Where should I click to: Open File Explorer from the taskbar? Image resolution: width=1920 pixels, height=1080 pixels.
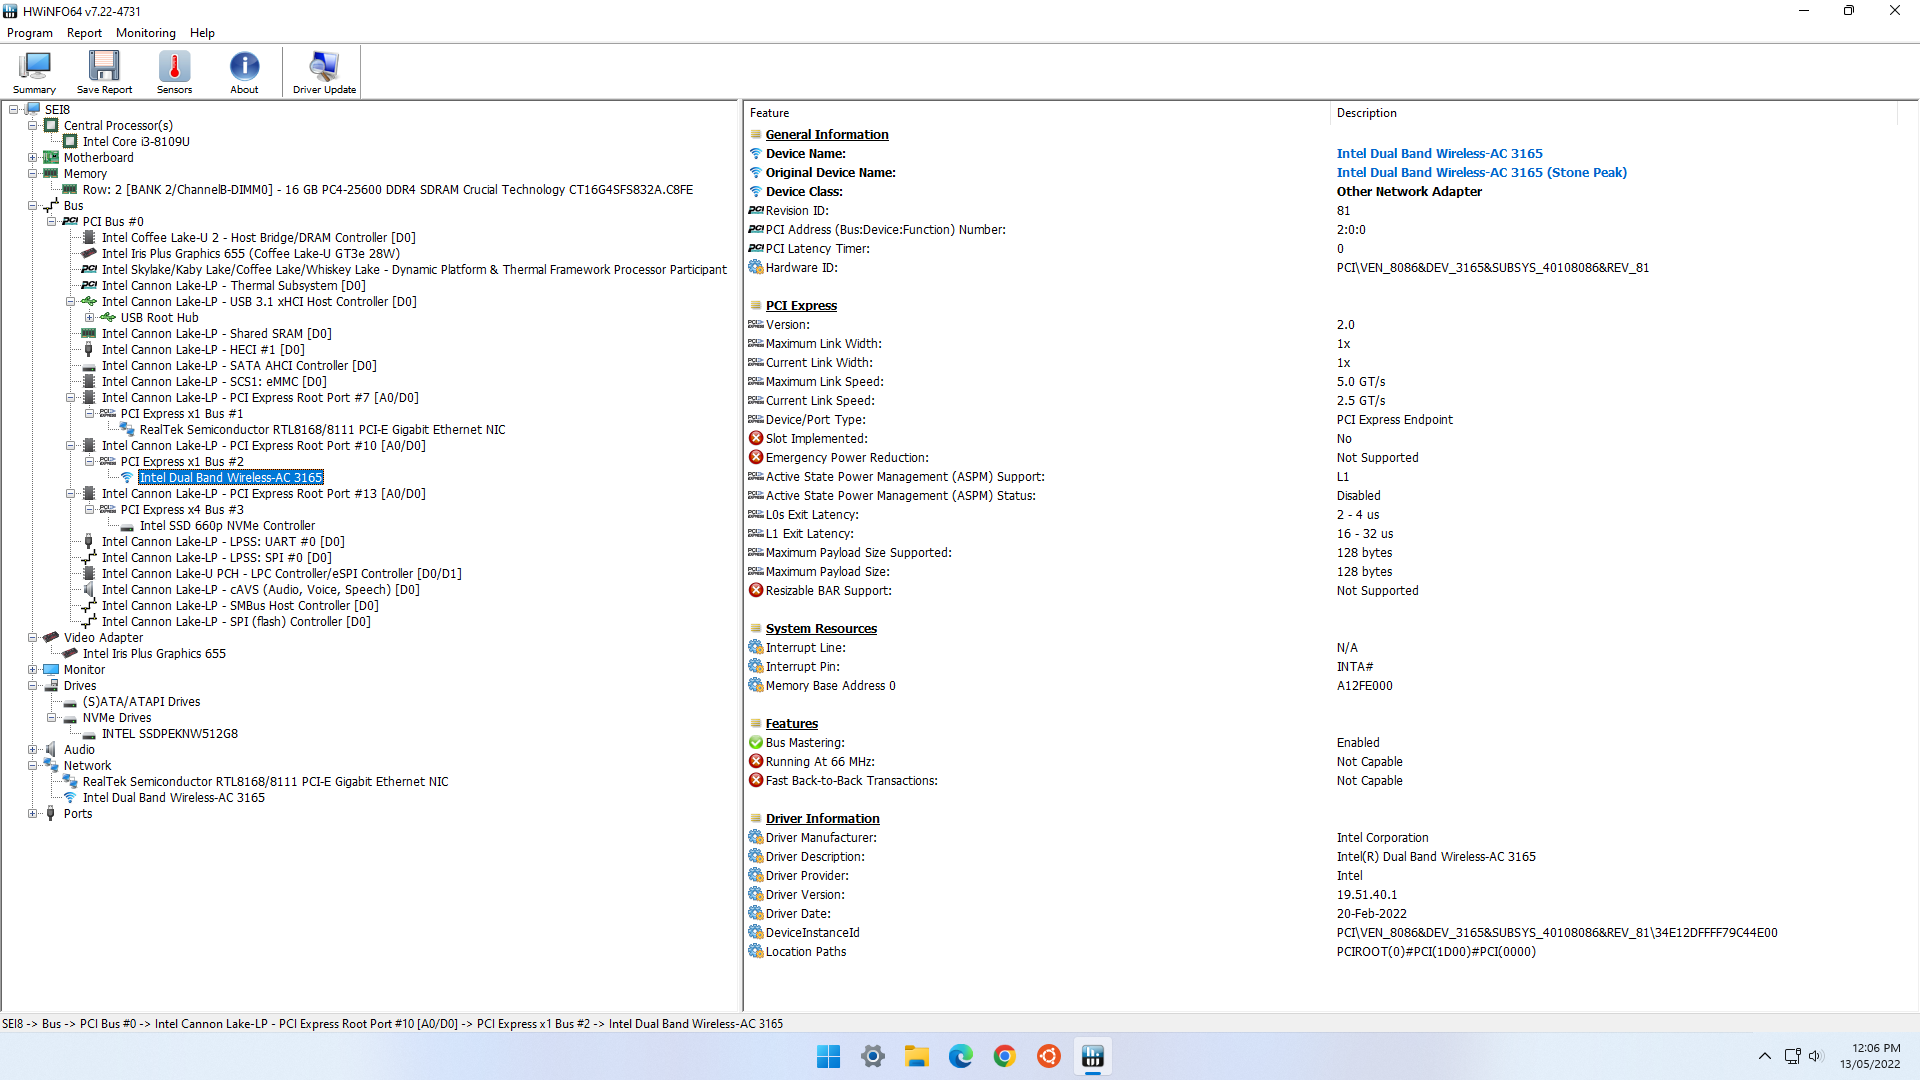point(916,1057)
